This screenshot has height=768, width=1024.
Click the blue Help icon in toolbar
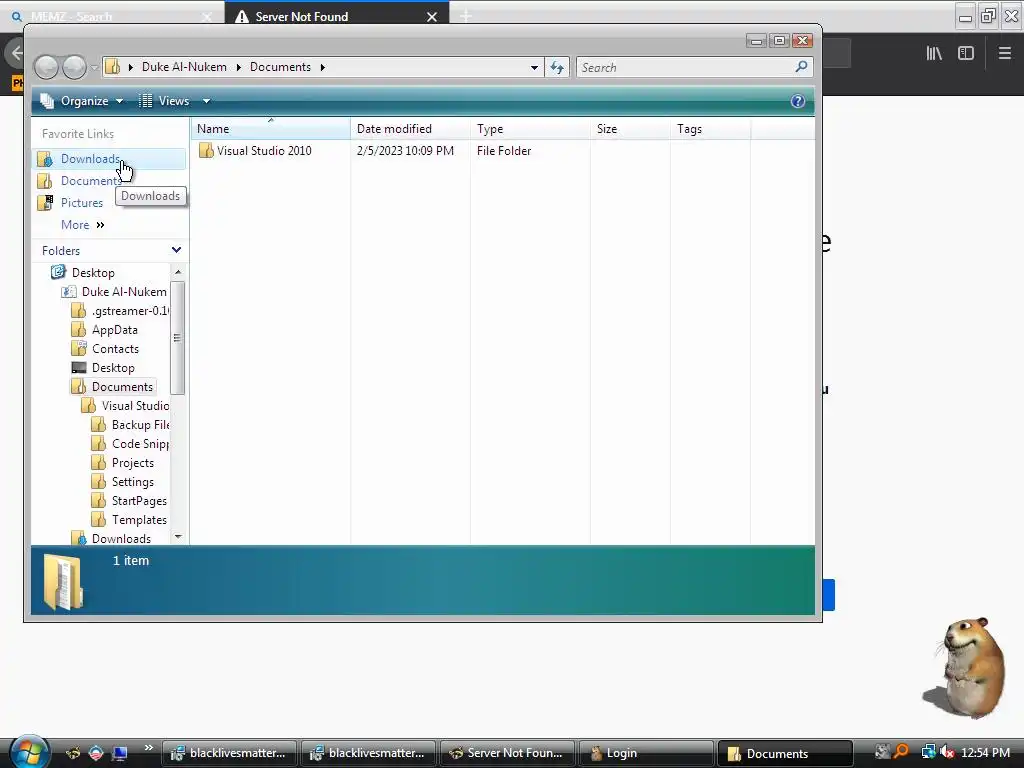point(797,101)
